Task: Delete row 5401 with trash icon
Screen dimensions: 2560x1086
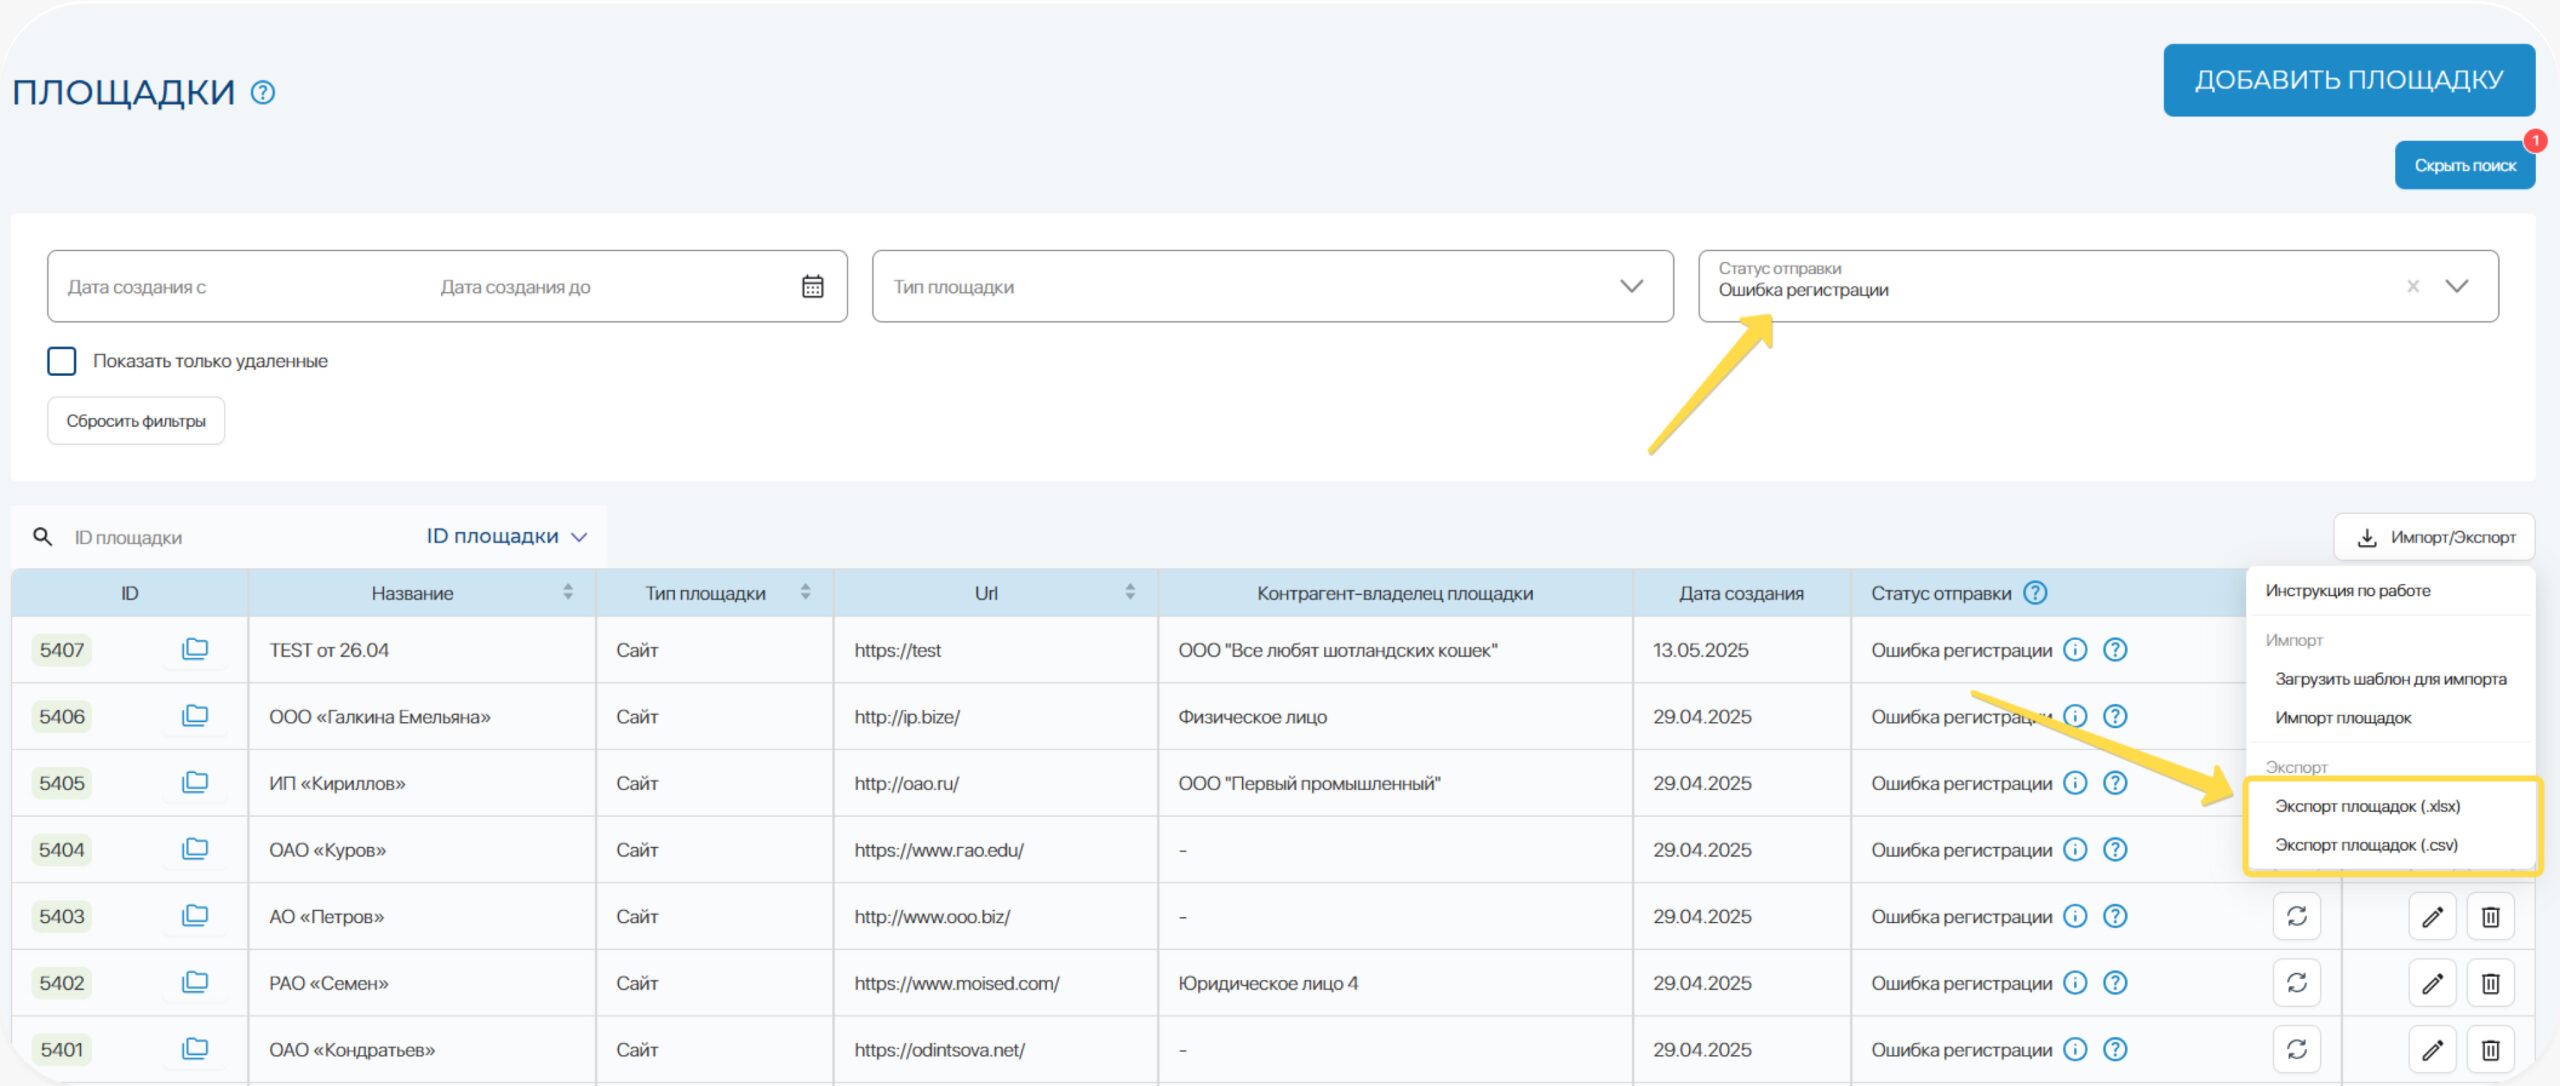Action: tap(2490, 1050)
